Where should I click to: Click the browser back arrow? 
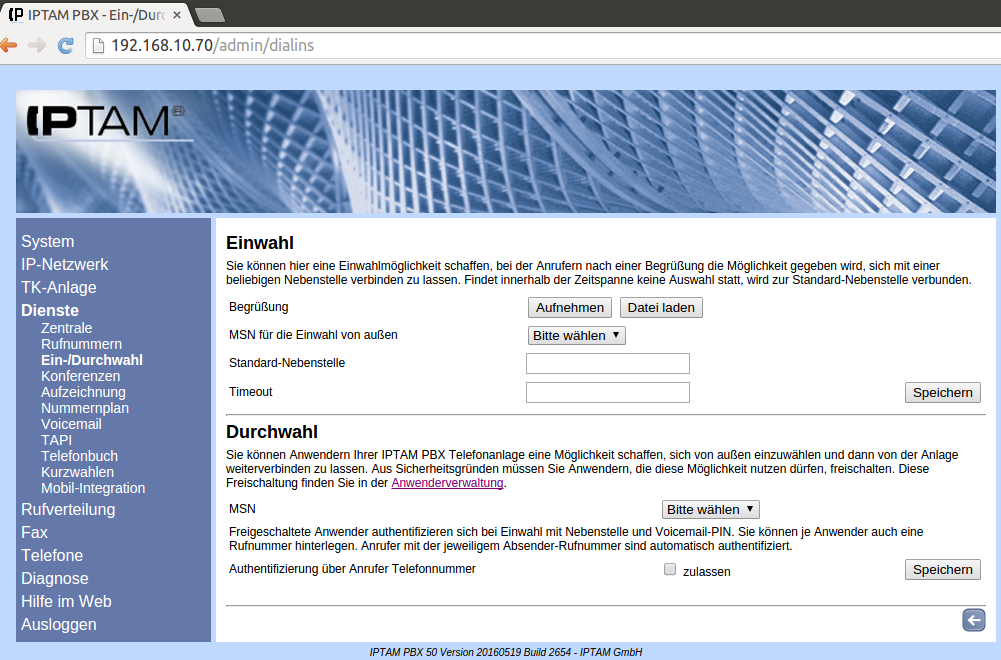tap(9, 45)
